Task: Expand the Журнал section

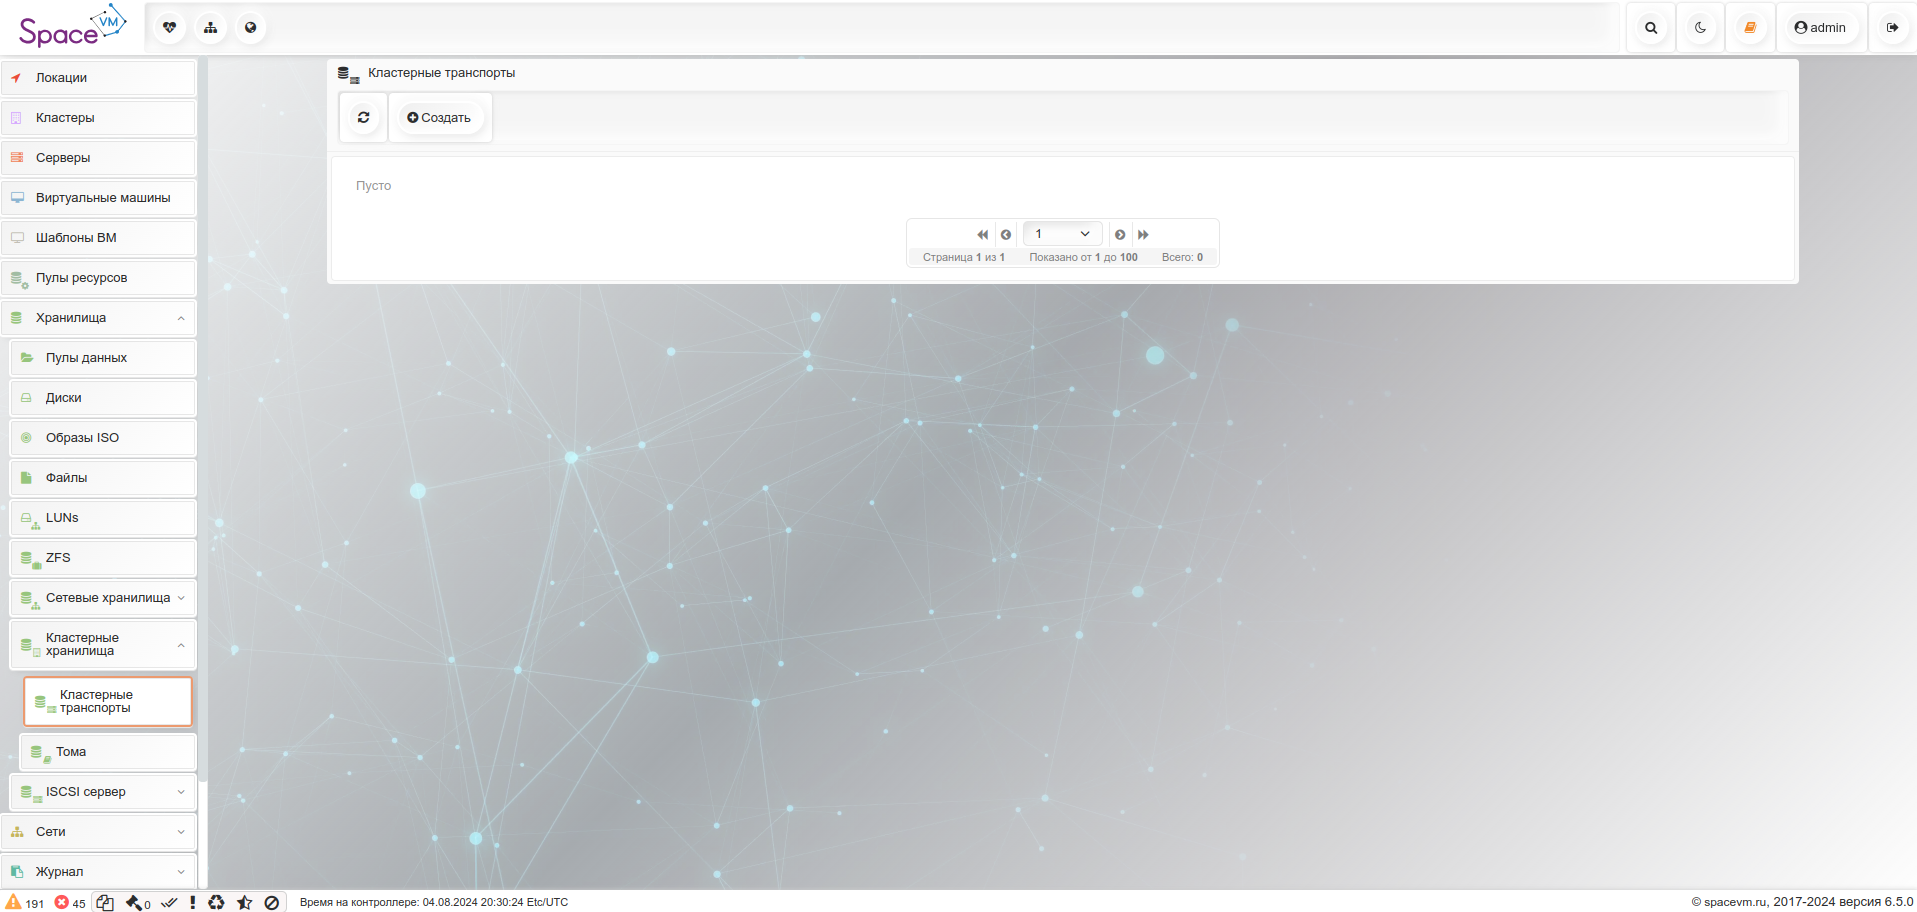Action: [98, 872]
